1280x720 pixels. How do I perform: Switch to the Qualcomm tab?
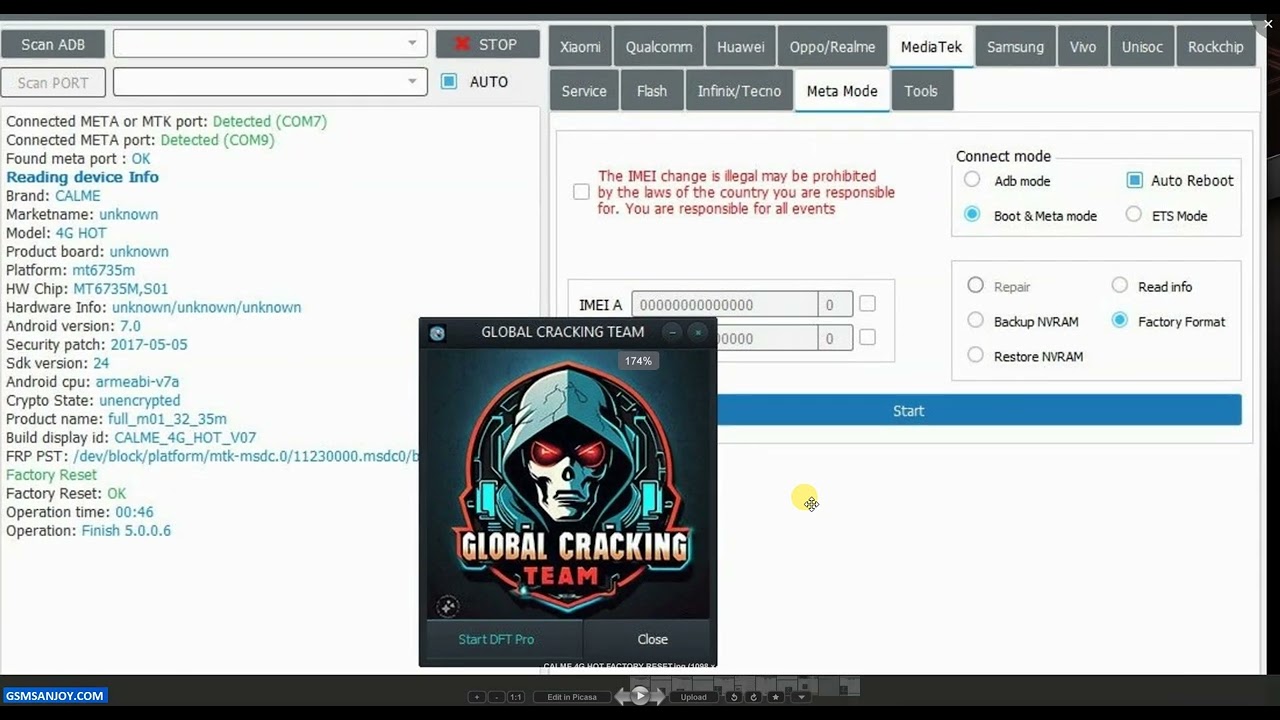pyautogui.click(x=659, y=47)
